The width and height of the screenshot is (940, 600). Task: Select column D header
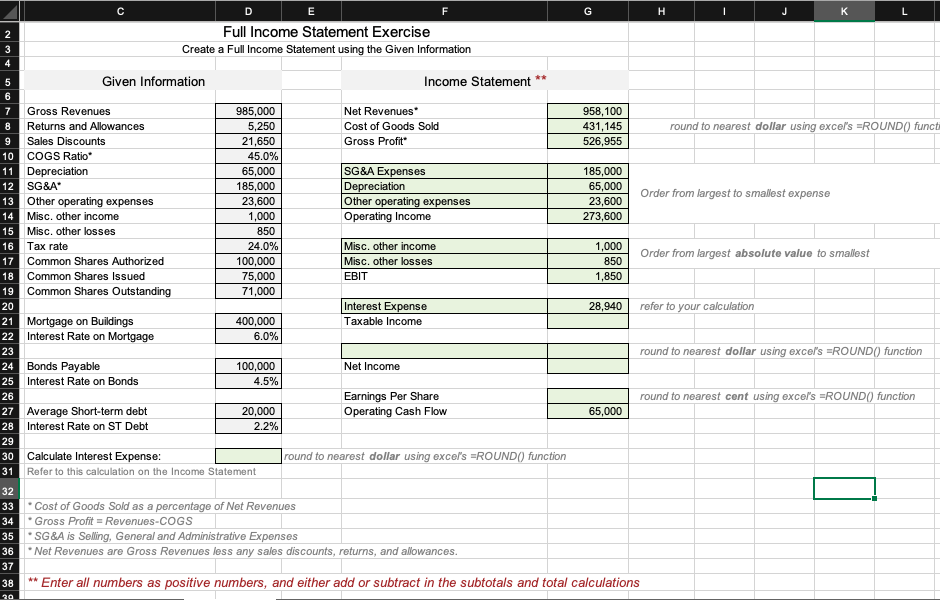[247, 11]
